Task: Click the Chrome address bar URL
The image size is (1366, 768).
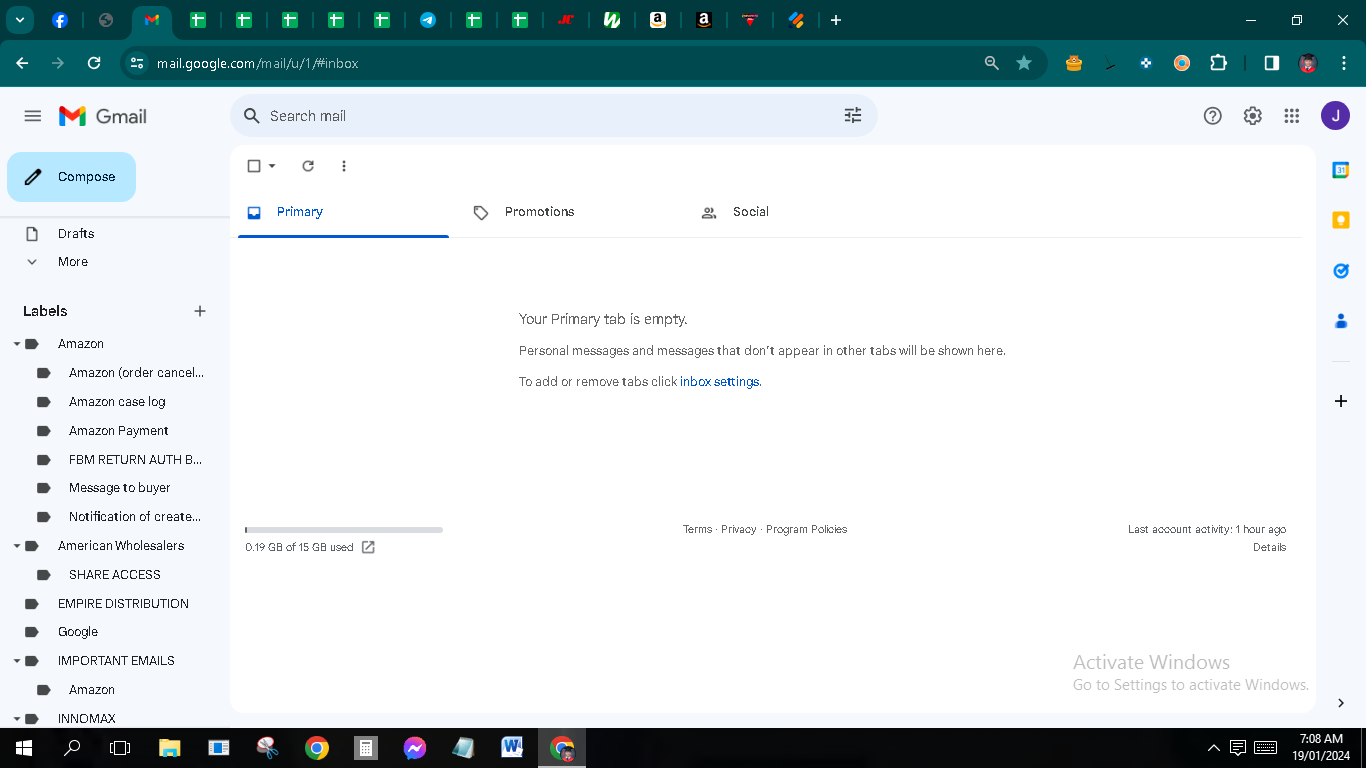Action: point(258,63)
